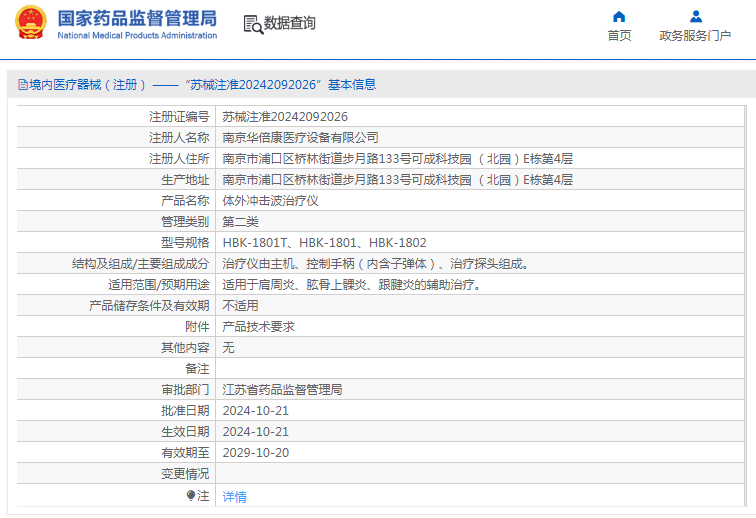Select 江苏省药品监督管理局 approval department
The height and width of the screenshot is (518, 756).
click(x=283, y=390)
